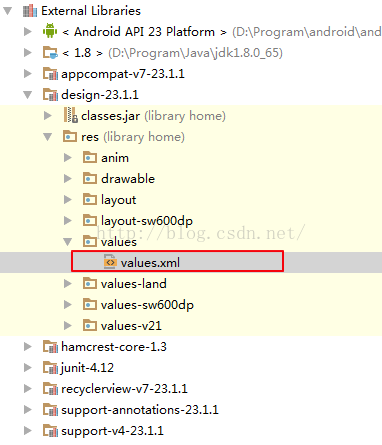Select the classes.jar label
The height and width of the screenshot is (445, 382).
pyautogui.click(x=110, y=116)
